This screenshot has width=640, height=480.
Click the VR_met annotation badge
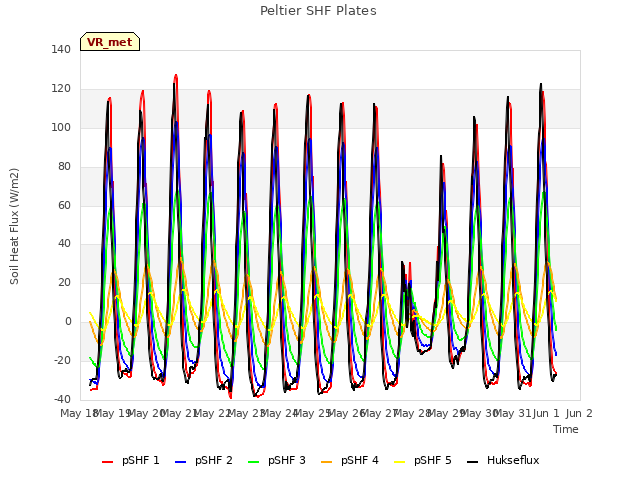coord(110,42)
